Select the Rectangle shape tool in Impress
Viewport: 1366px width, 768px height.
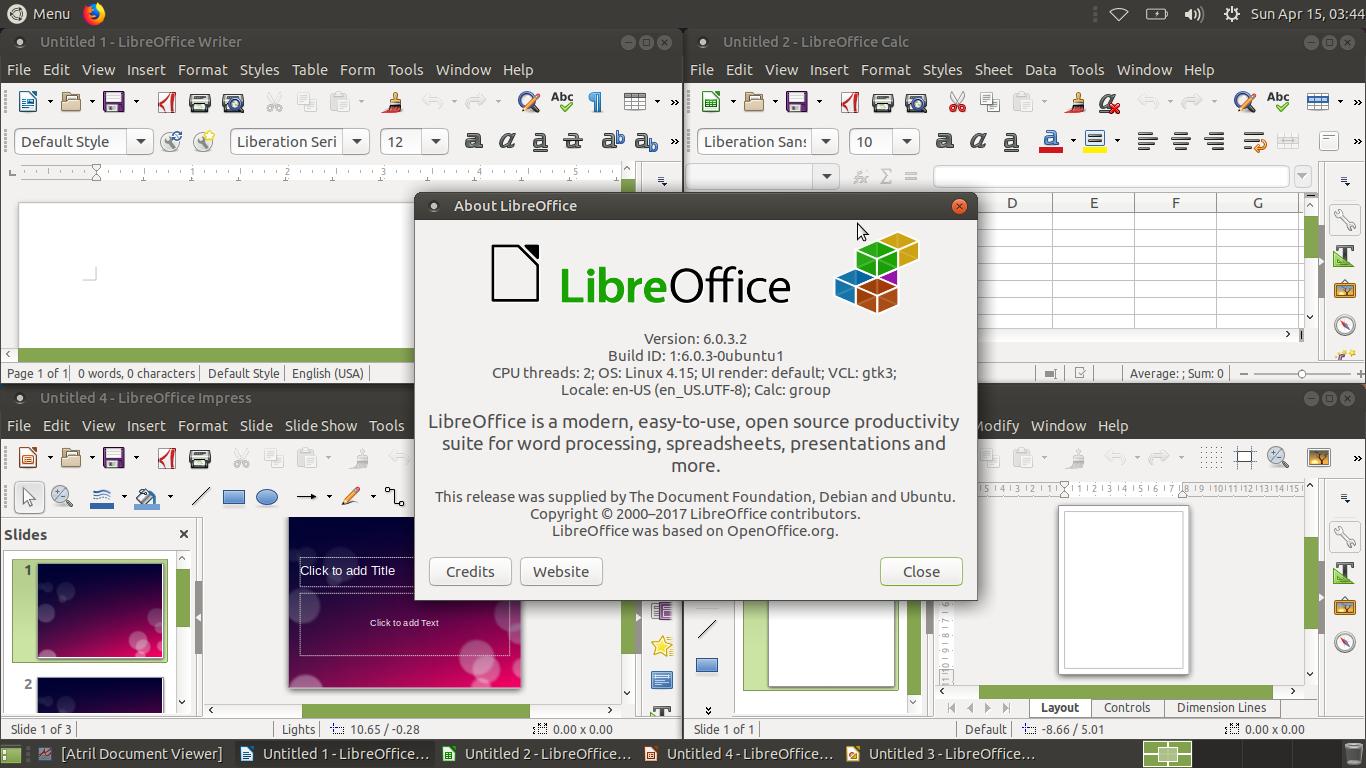pos(234,497)
